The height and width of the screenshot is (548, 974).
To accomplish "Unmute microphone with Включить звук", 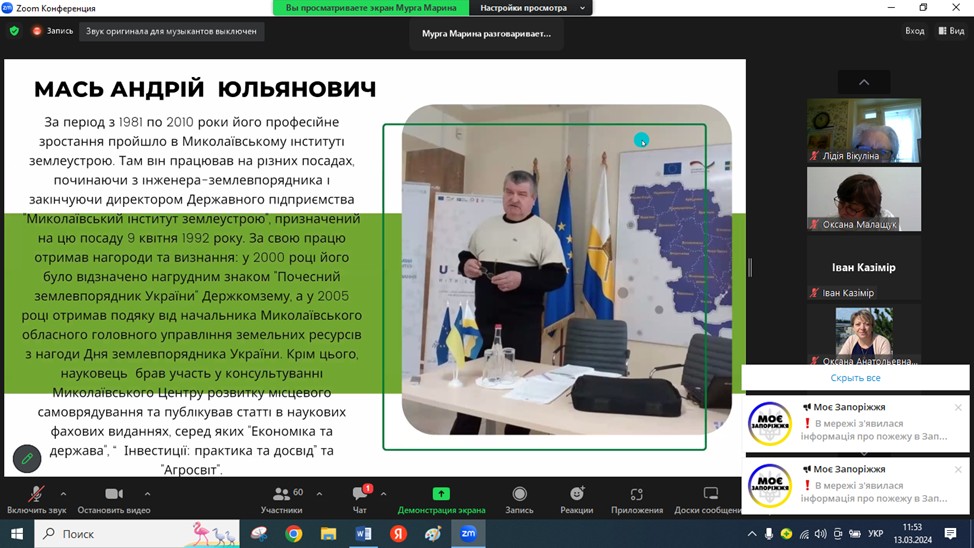I will point(36,501).
